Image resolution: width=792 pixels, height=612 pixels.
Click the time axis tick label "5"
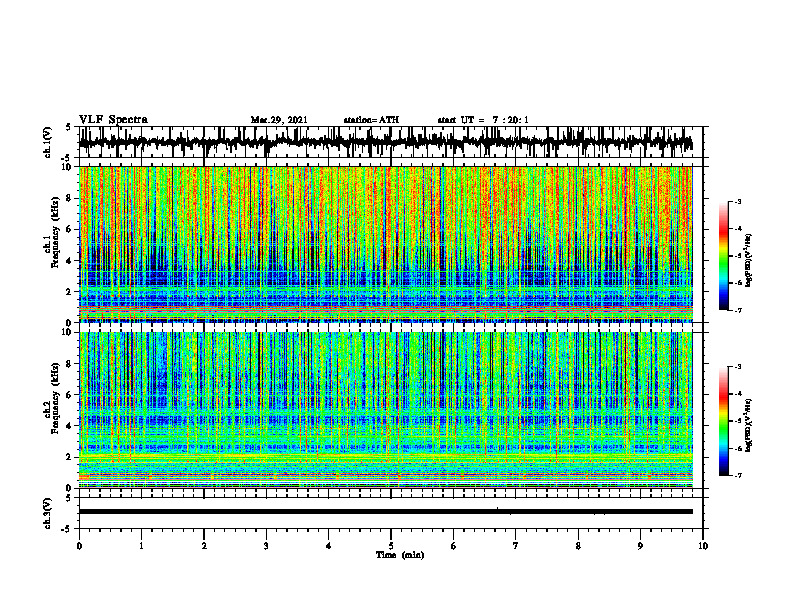coord(391,546)
